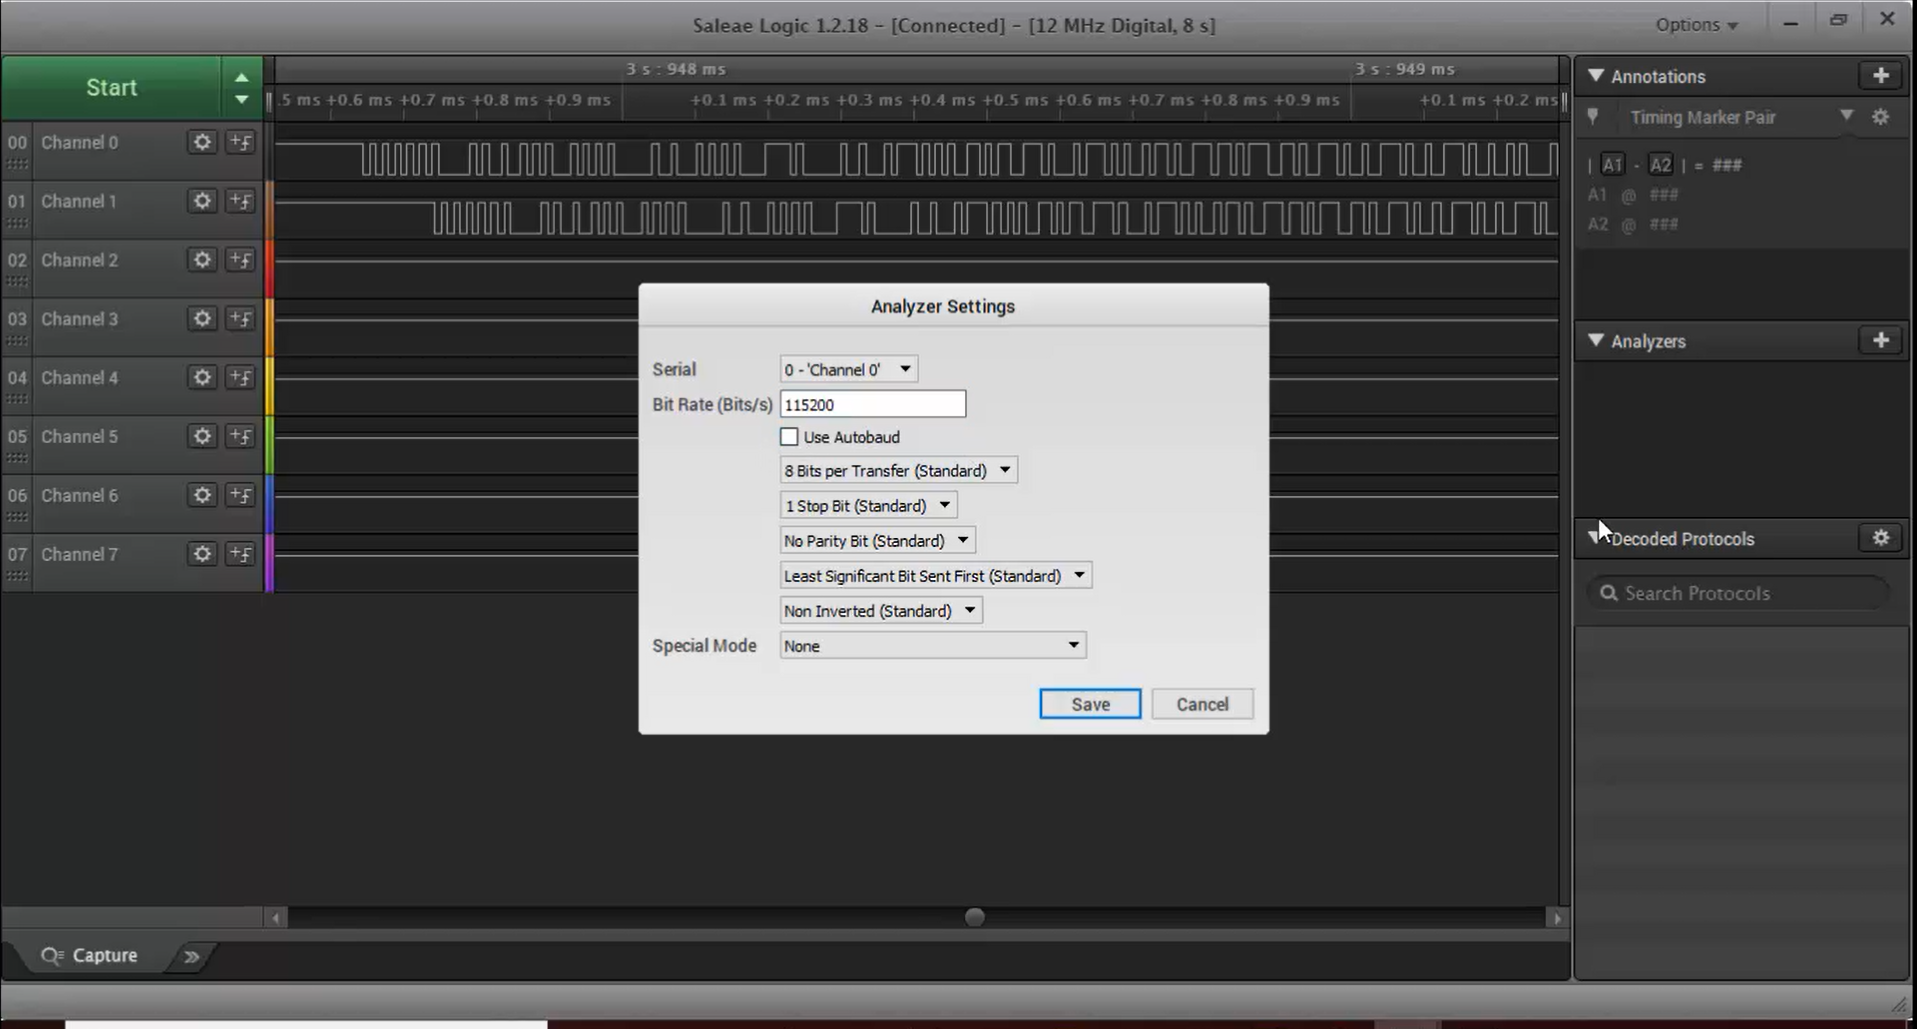Start the capture
The image size is (1917, 1029).
[x=111, y=88]
